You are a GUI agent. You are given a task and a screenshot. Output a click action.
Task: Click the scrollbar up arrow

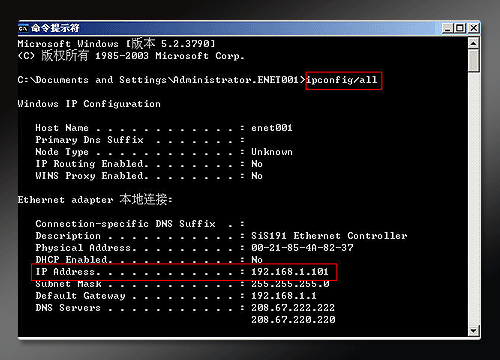pyautogui.click(x=474, y=43)
